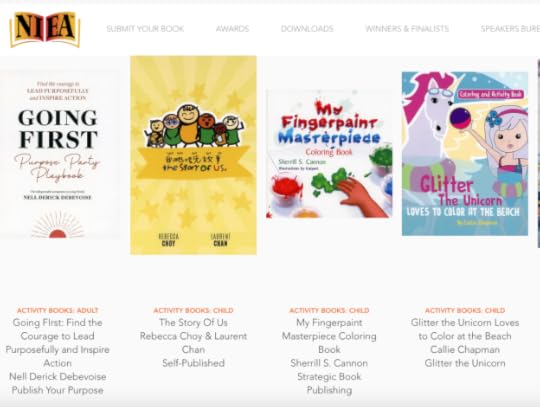This screenshot has width=540, height=407.
Task: Click Activity Books: Child above My Fingerpaint
Action: click(x=329, y=310)
